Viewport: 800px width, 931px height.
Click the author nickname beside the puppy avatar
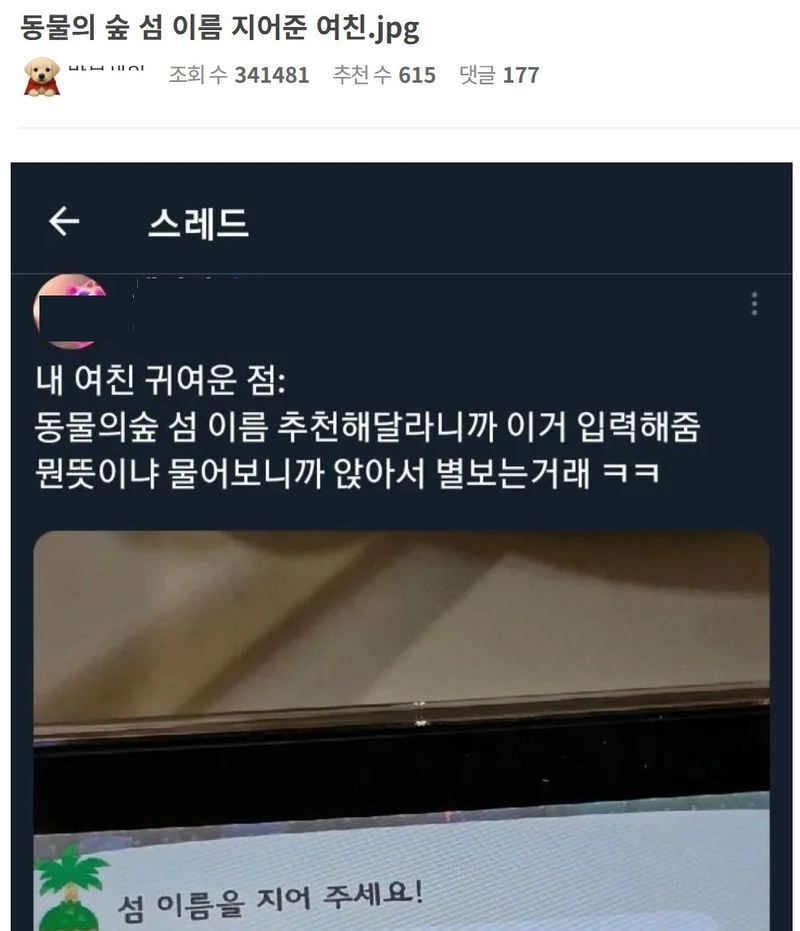[106, 69]
